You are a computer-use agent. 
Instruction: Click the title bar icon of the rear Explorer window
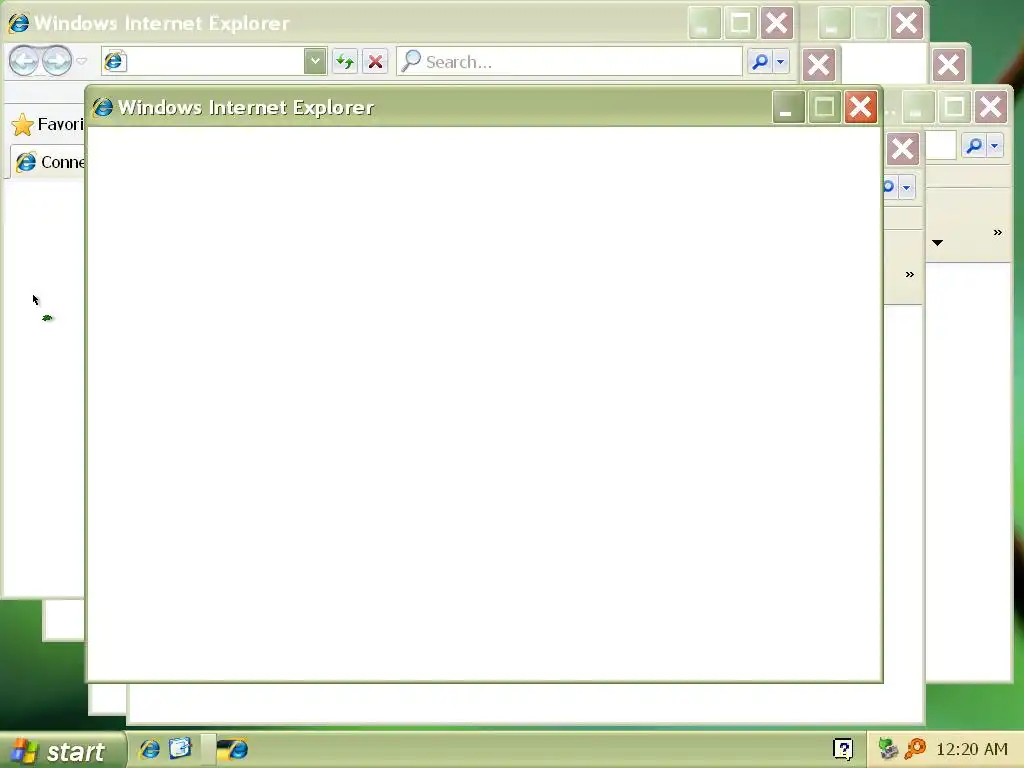19,23
